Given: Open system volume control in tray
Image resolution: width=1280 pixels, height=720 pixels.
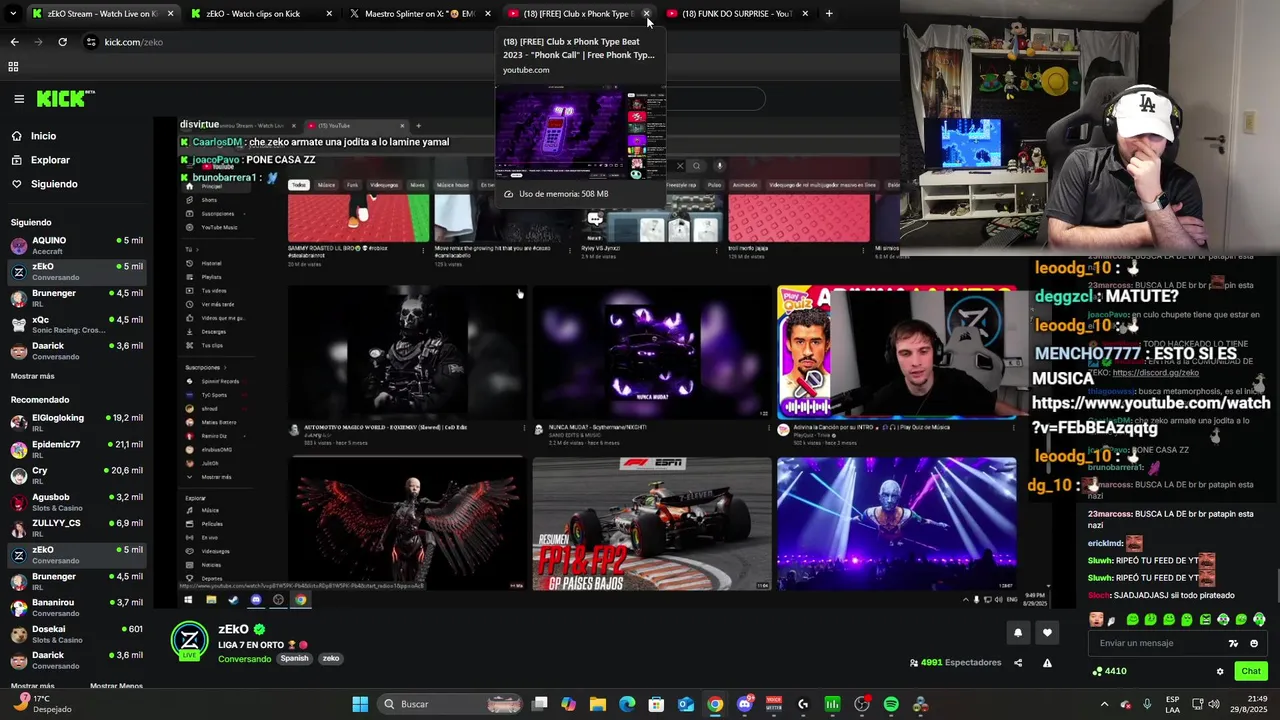Looking at the screenshot, I should coord(1213,704).
